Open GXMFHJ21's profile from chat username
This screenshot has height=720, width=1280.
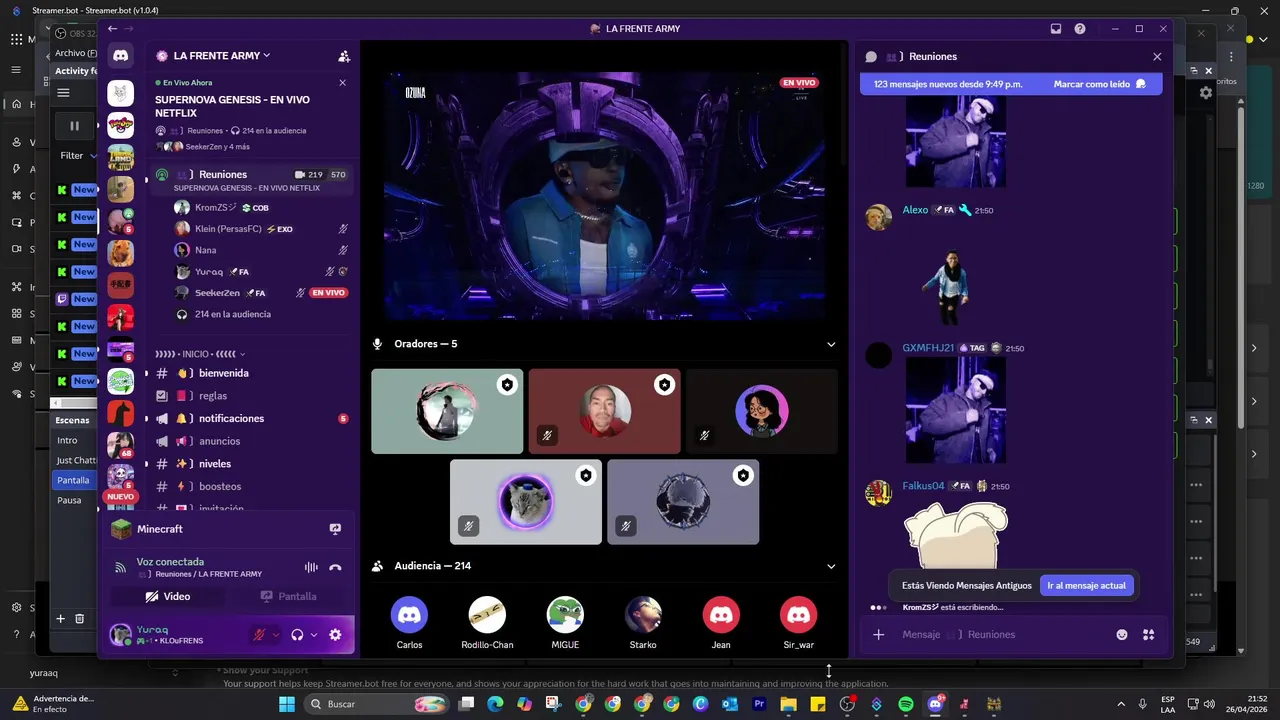tap(928, 348)
